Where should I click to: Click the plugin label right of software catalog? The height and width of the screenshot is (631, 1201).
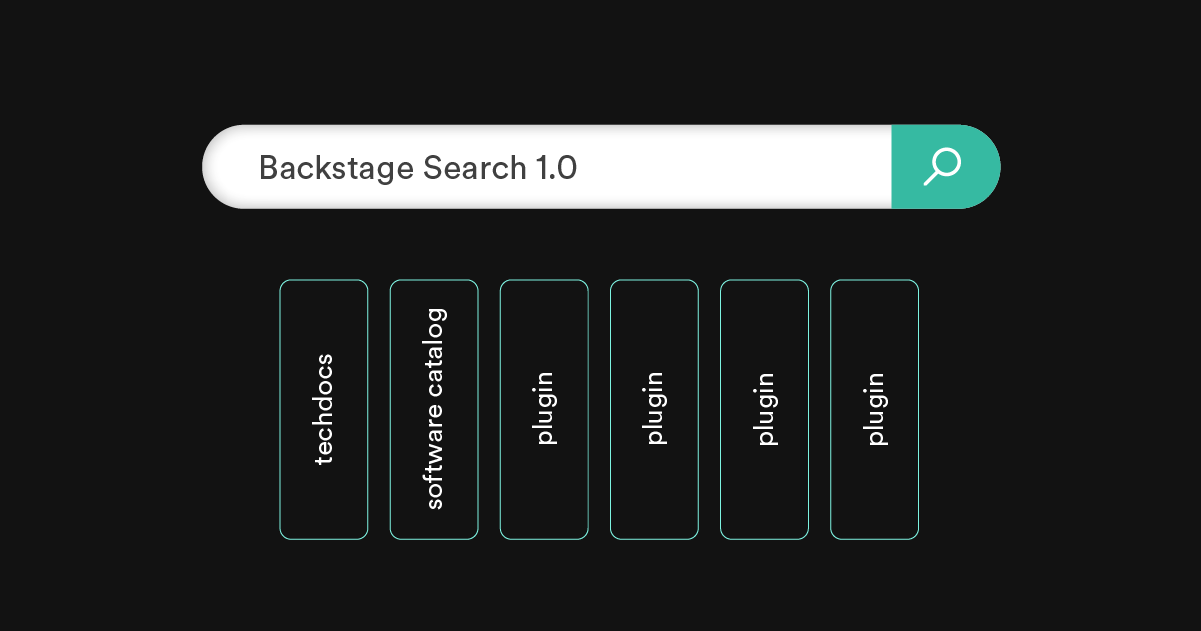(x=545, y=408)
